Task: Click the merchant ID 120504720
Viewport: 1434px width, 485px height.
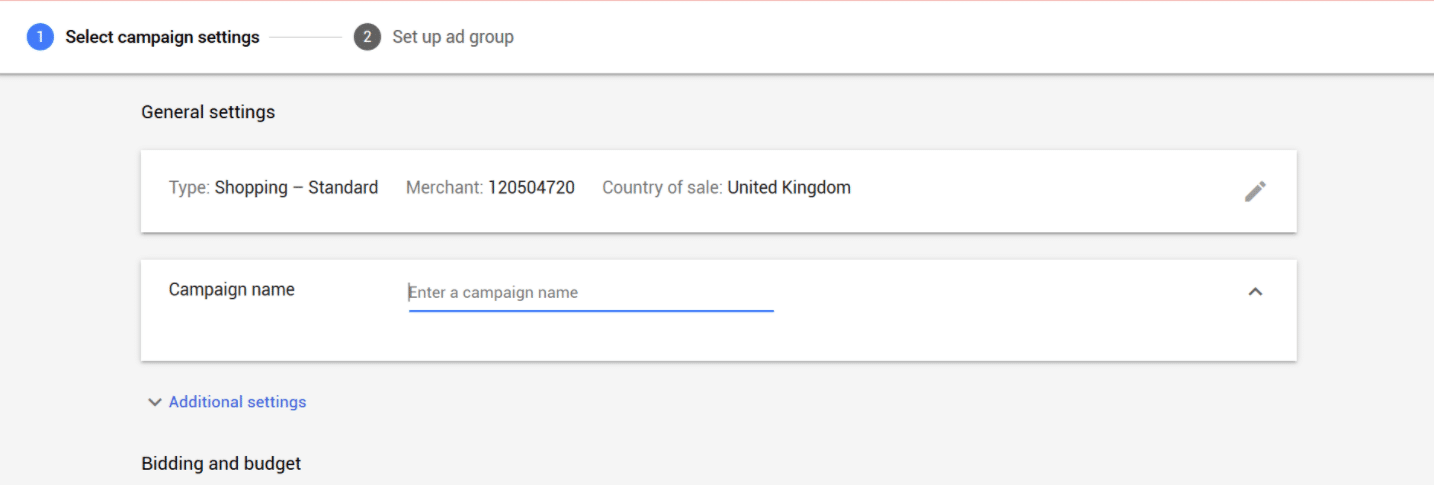Action: [x=531, y=187]
